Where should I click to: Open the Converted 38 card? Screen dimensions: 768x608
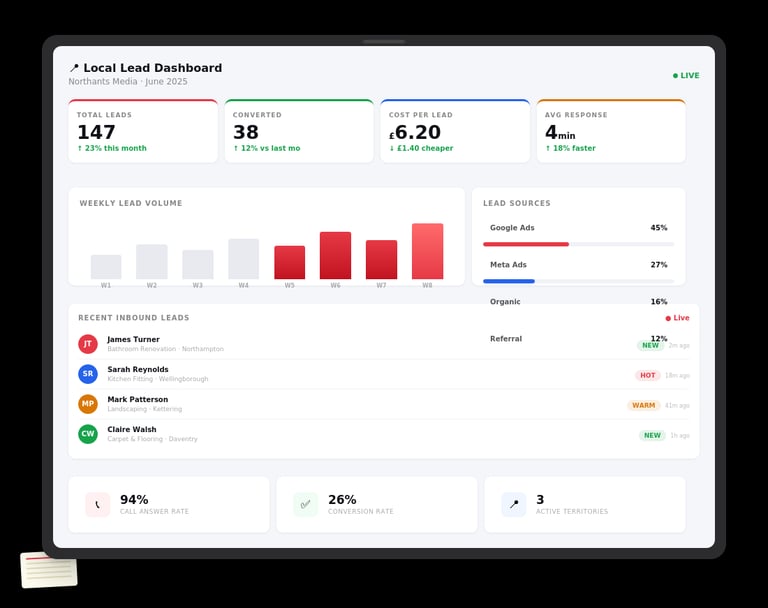(299, 131)
